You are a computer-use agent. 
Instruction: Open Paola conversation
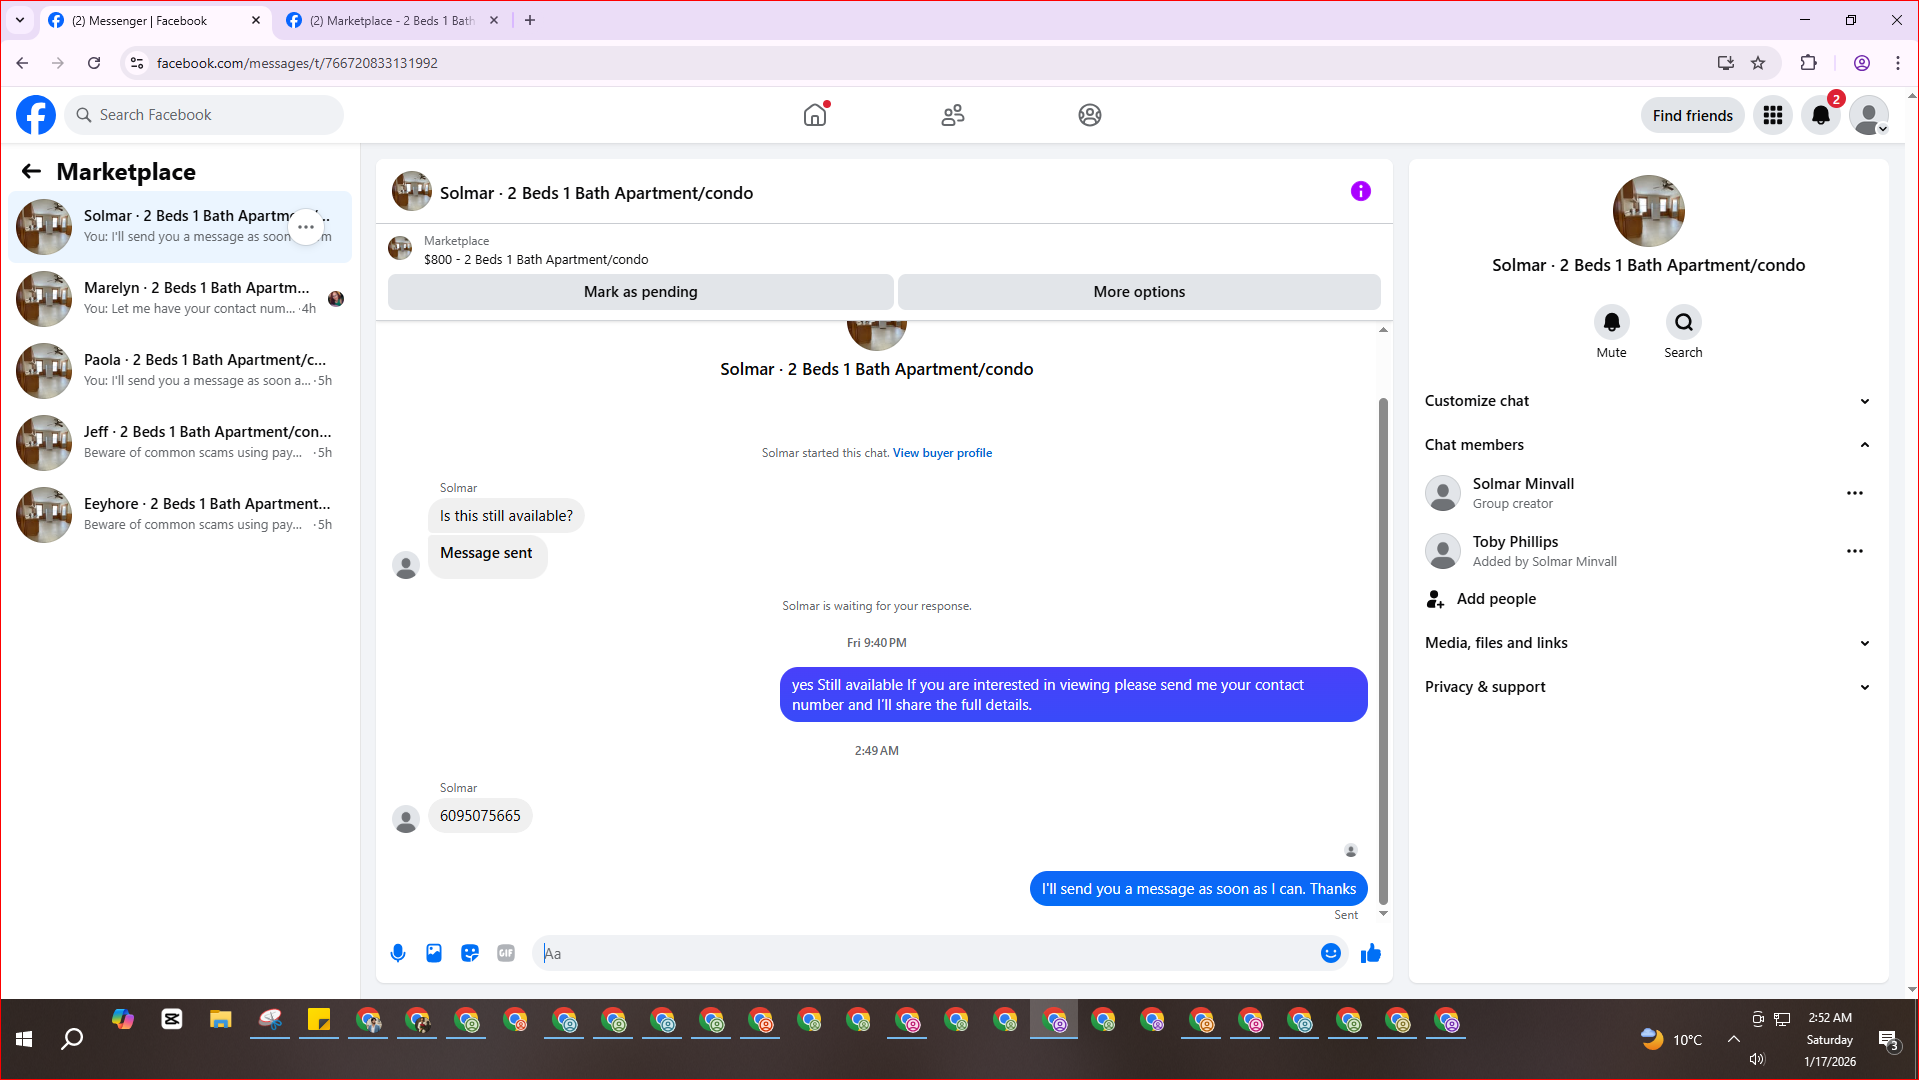pos(181,371)
